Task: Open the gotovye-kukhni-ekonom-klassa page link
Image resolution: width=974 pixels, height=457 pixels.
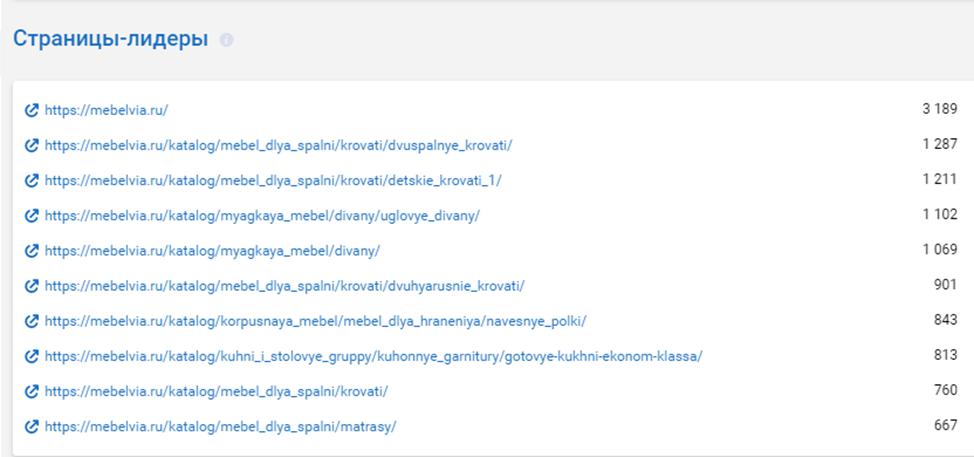Action: click(374, 357)
